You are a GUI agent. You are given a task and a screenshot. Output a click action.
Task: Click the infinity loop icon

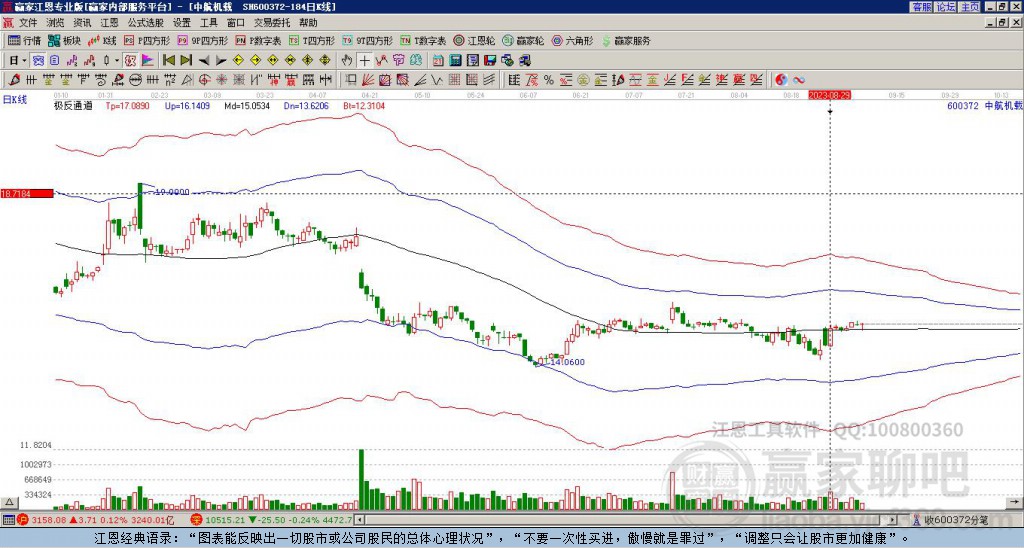point(799,80)
